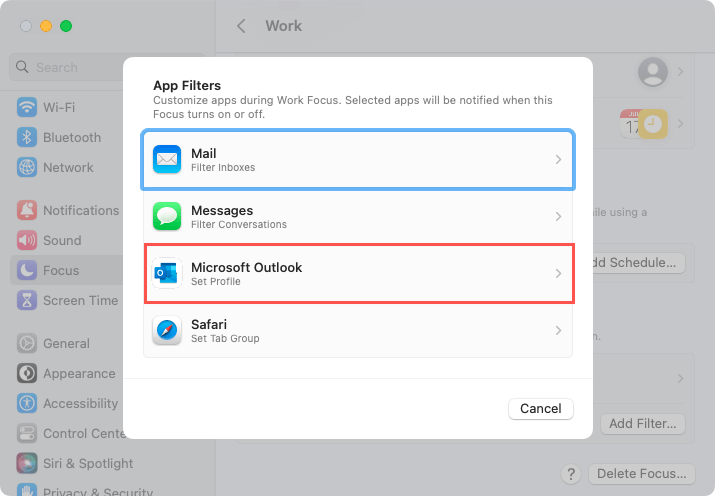This screenshot has height=496, width=715.
Task: Click the Filter Inboxes subtitle
Action: pyautogui.click(x=223, y=167)
